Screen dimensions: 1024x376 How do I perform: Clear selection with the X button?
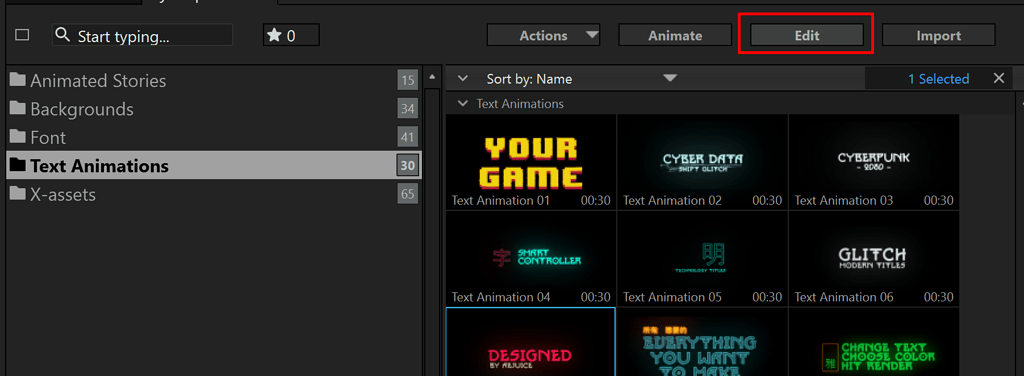(999, 78)
